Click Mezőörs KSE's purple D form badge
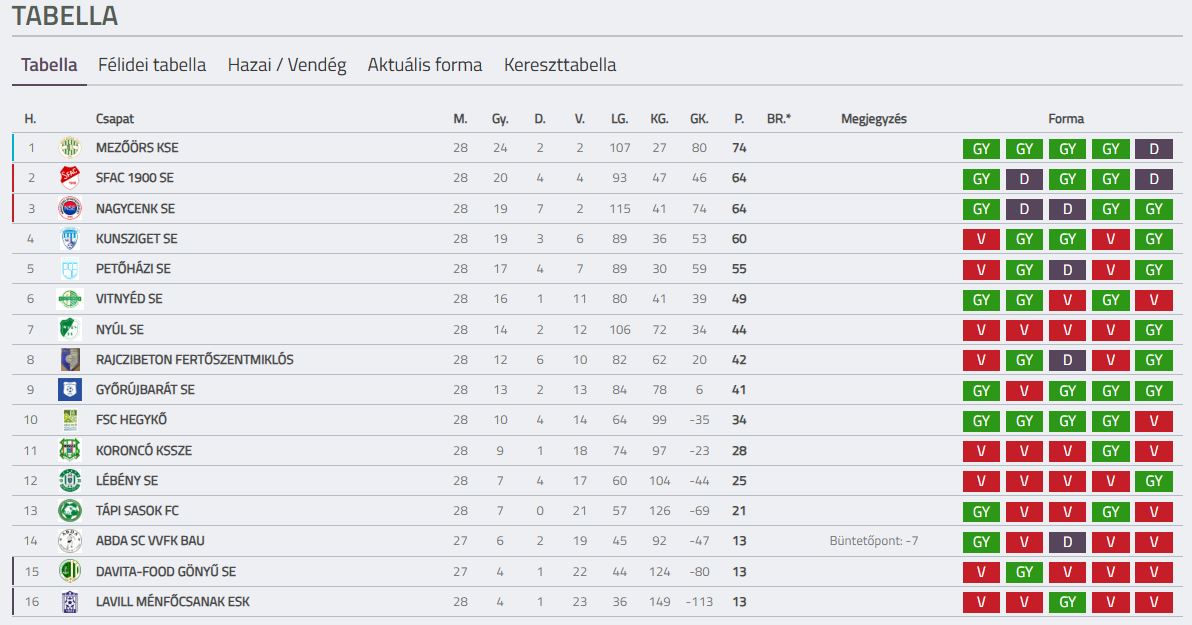This screenshot has width=1192, height=625. point(1154,149)
